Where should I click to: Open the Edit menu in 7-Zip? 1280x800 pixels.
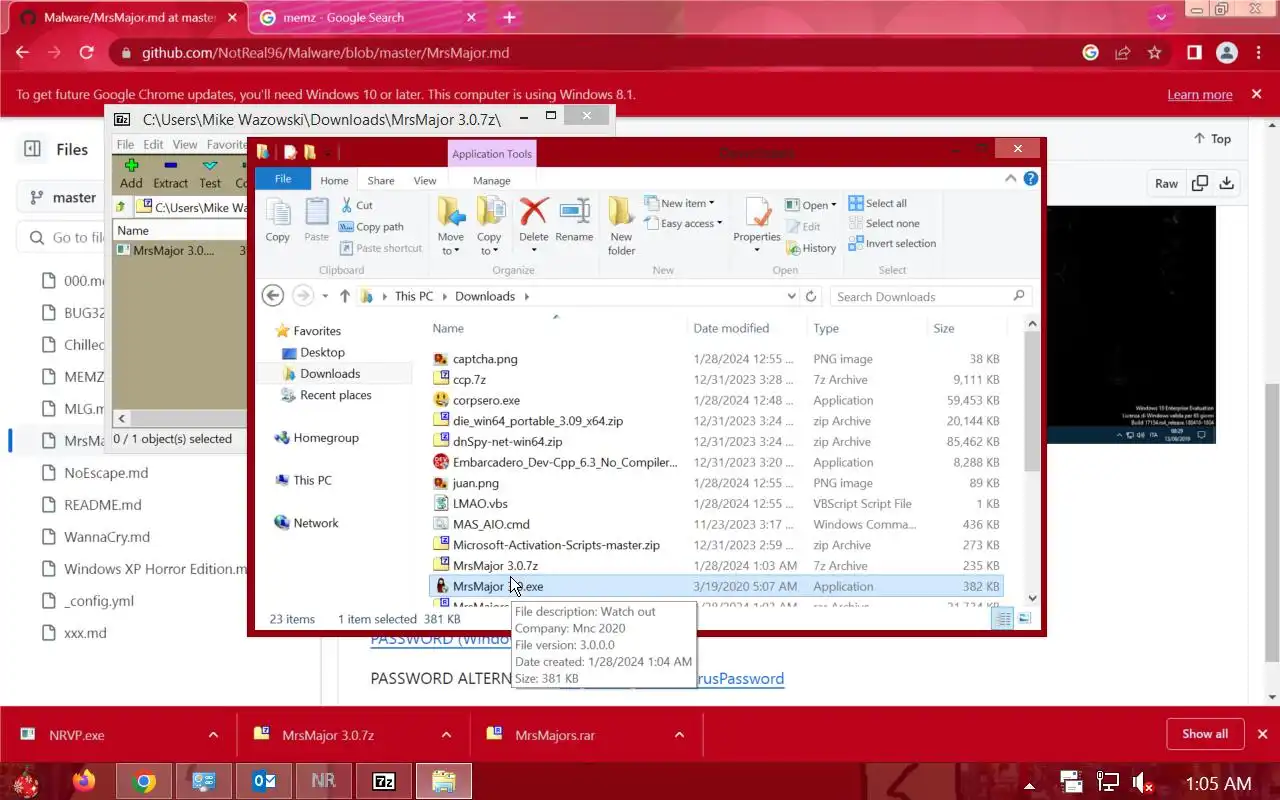153,144
